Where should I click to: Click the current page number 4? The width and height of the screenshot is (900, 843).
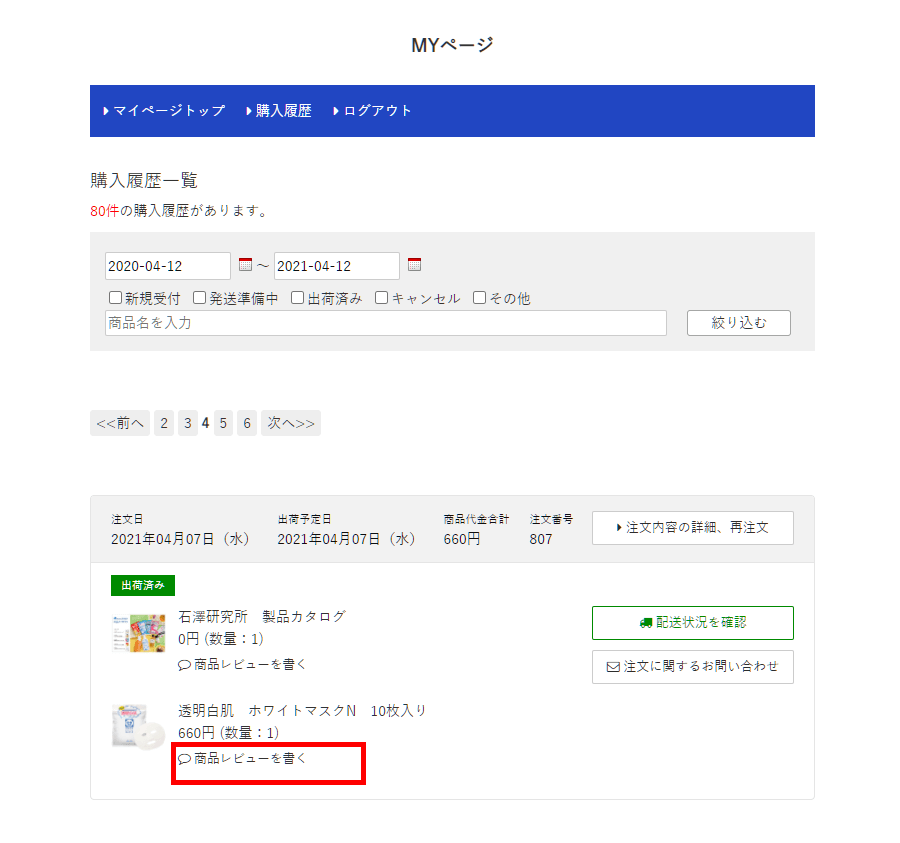[205, 424]
